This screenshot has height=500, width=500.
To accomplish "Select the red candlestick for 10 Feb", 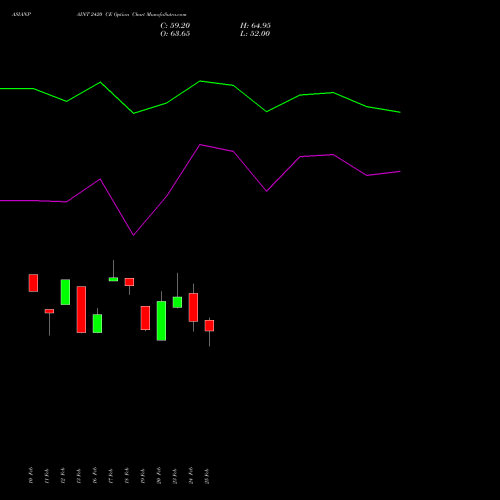I will (33, 283).
